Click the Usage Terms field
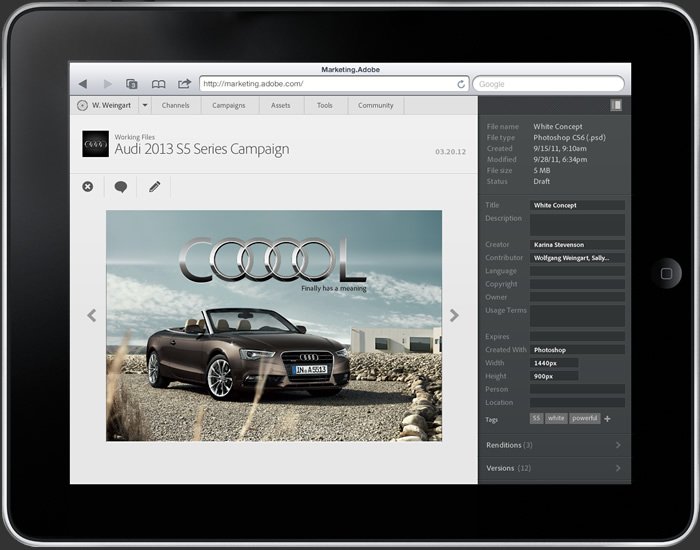This screenshot has height=550, width=700. pyautogui.click(x=577, y=317)
